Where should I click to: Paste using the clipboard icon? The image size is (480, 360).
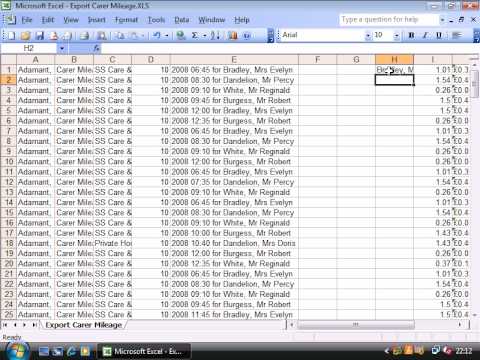coord(134,35)
